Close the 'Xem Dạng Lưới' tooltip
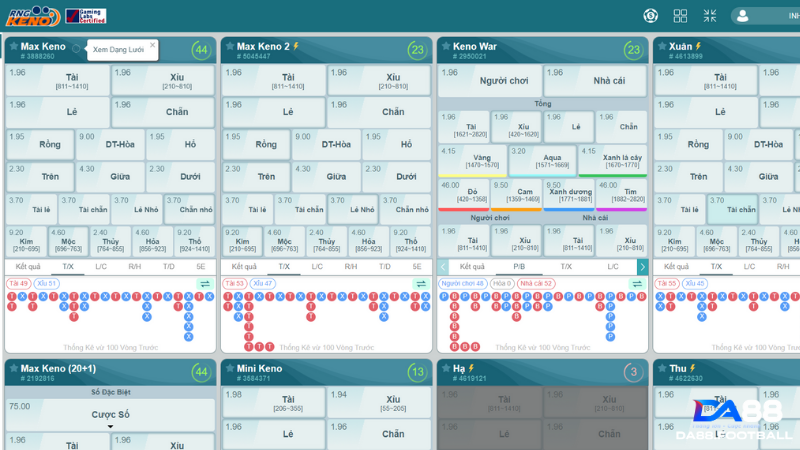The image size is (800, 450). pos(152,45)
